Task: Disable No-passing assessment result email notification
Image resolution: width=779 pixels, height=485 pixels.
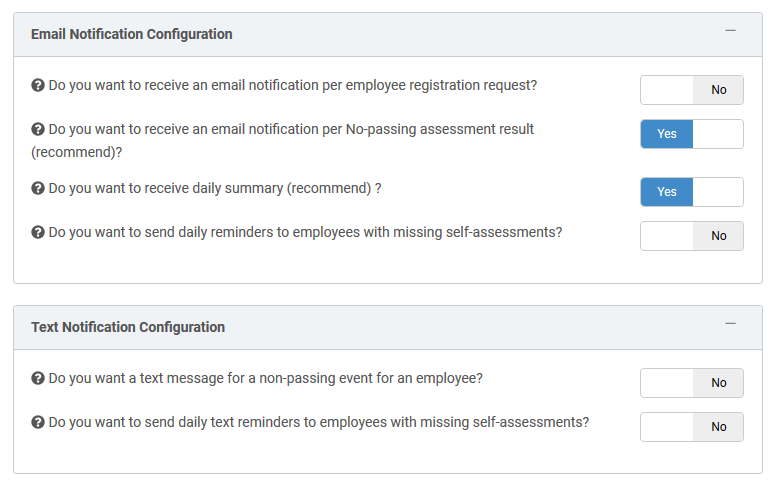Action: click(692, 134)
